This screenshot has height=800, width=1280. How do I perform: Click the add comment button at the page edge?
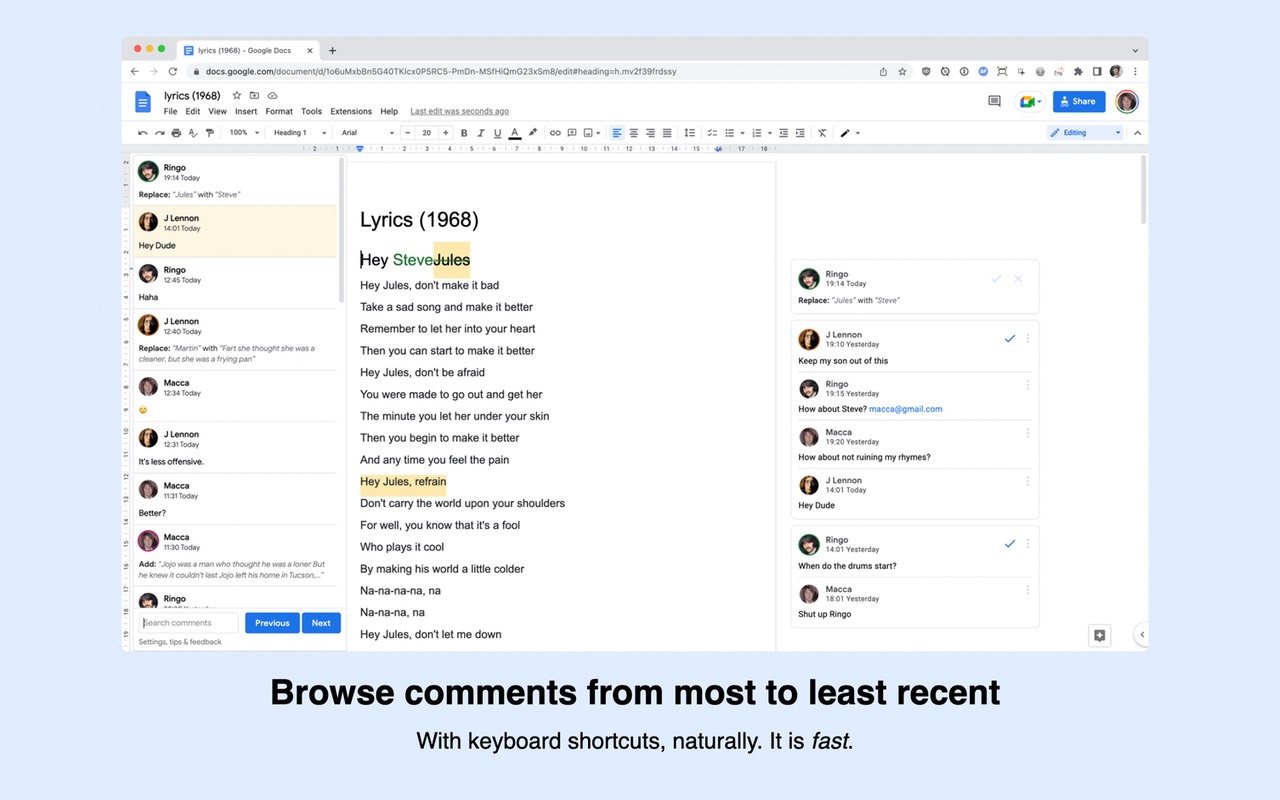1100,635
